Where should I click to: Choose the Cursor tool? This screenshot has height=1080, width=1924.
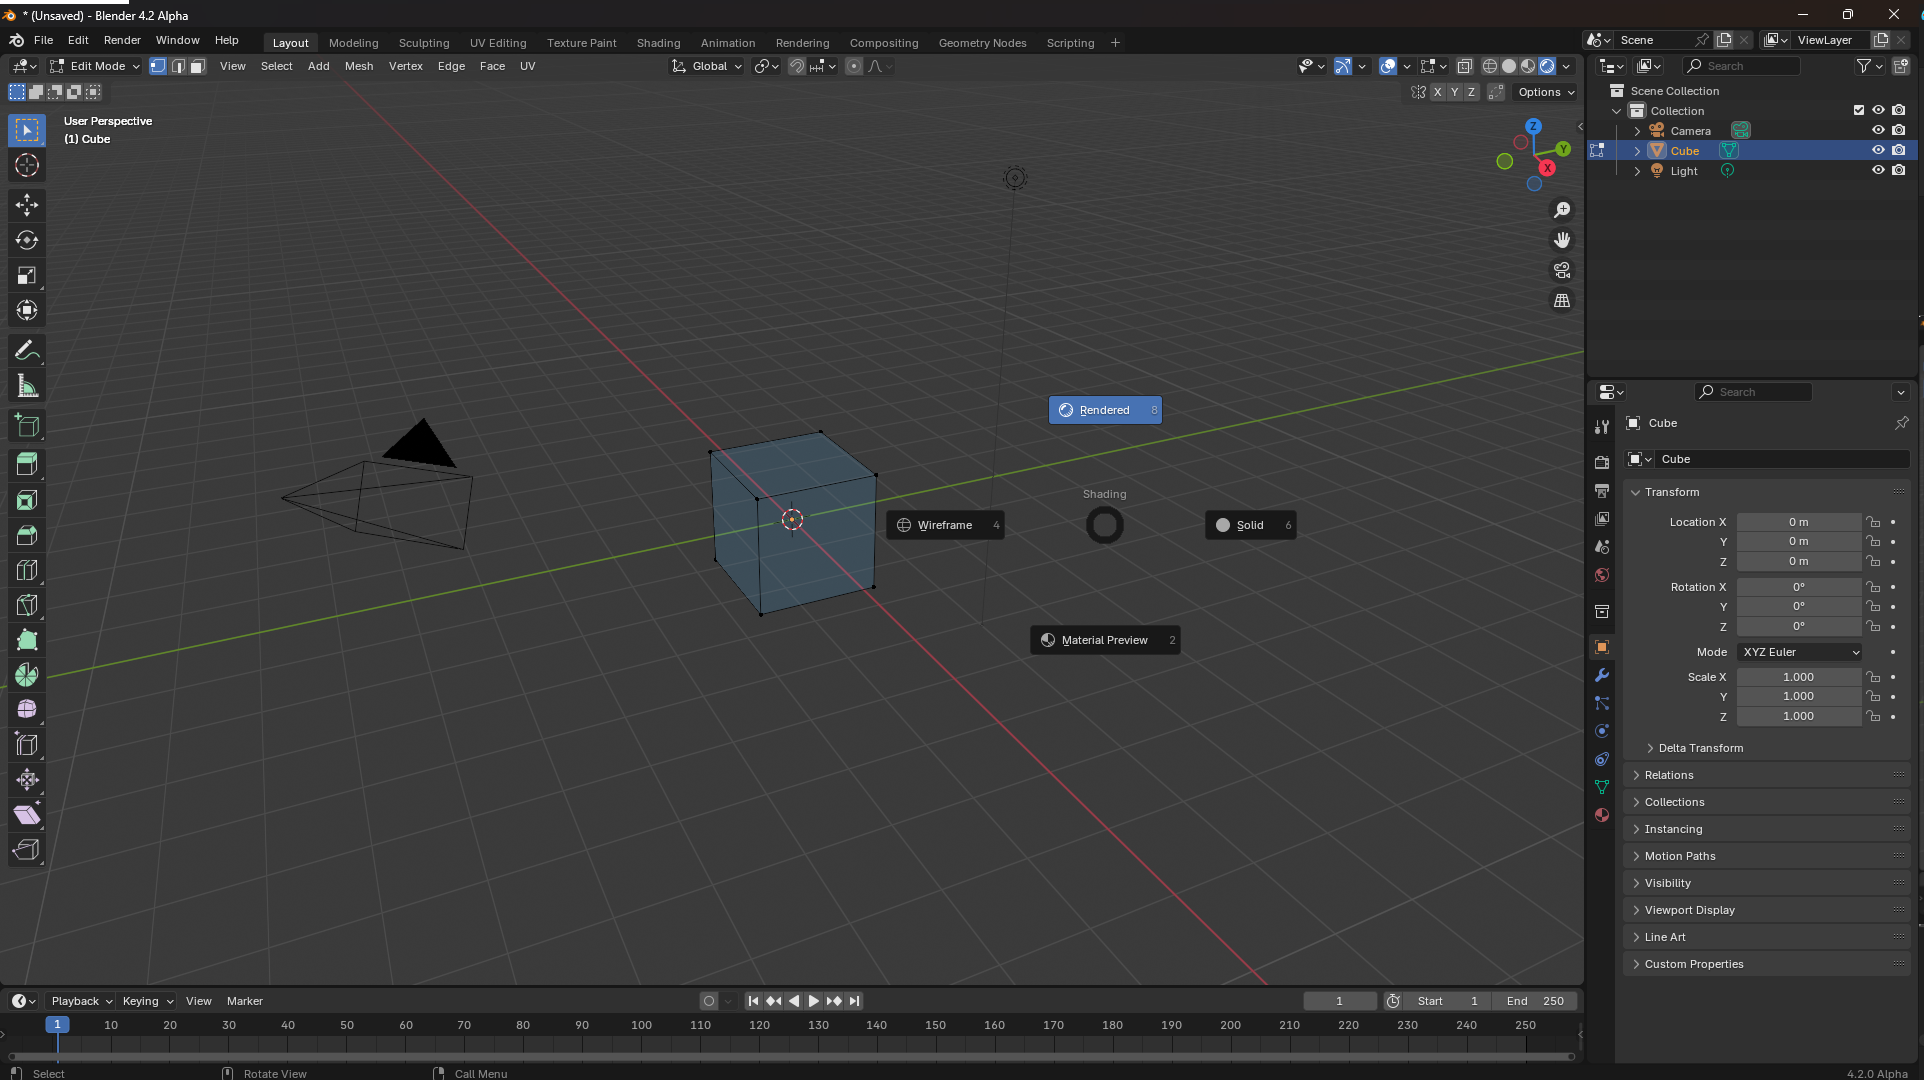point(27,165)
